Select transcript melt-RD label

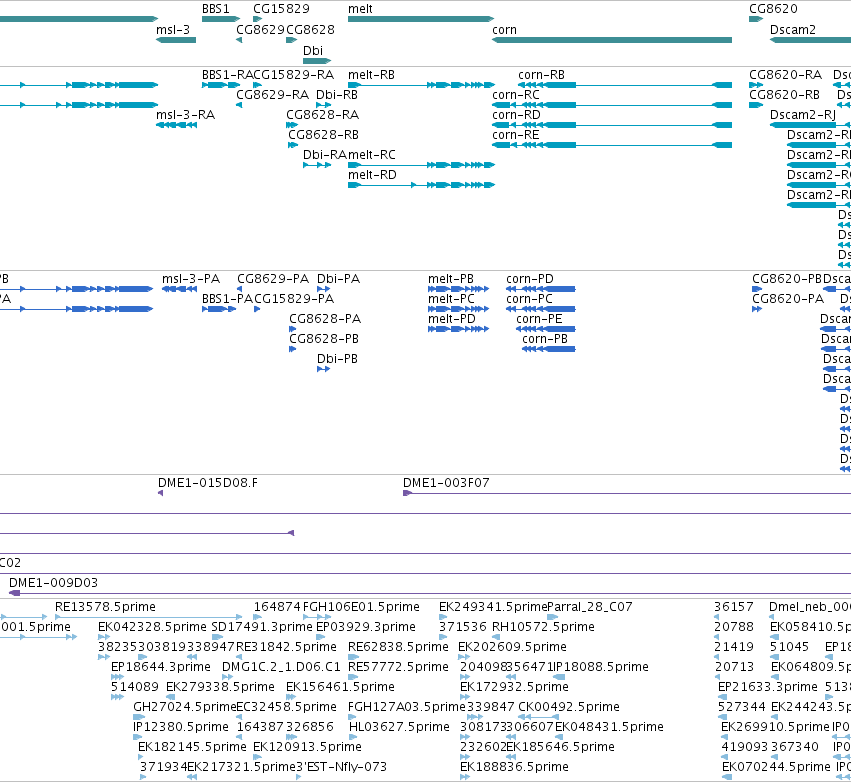[372, 175]
